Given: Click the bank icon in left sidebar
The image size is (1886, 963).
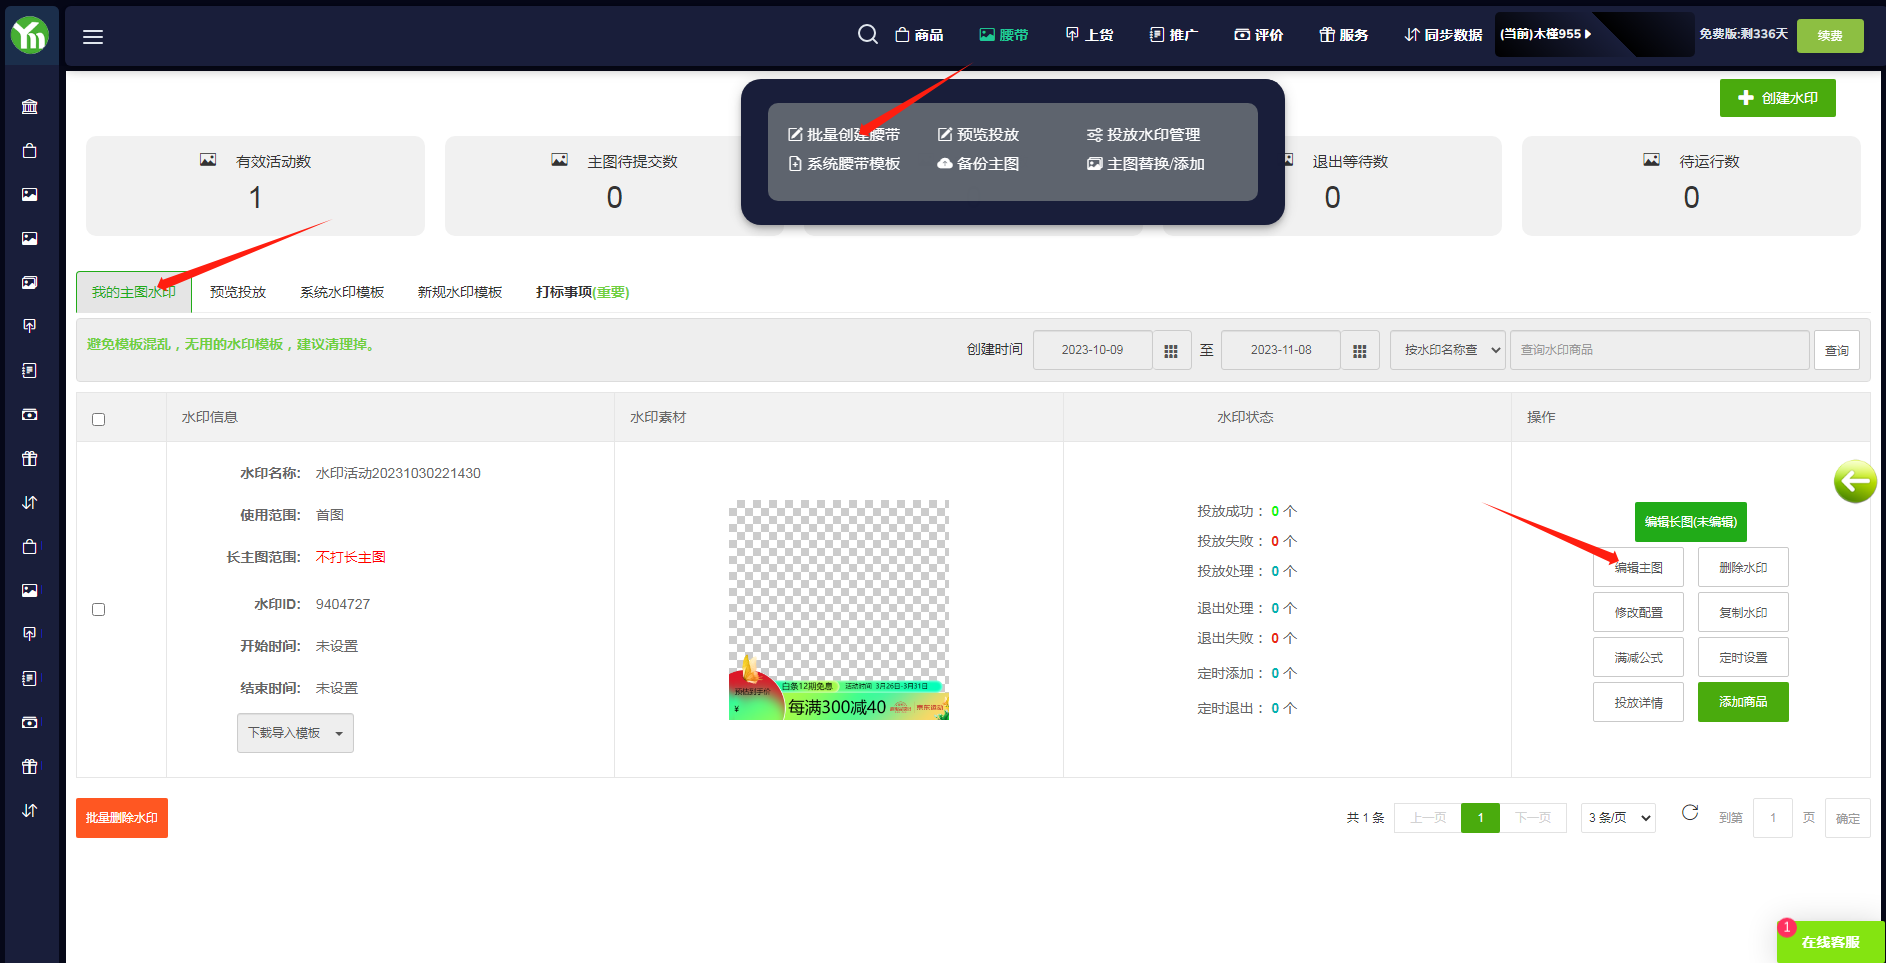Looking at the screenshot, I should [30, 107].
